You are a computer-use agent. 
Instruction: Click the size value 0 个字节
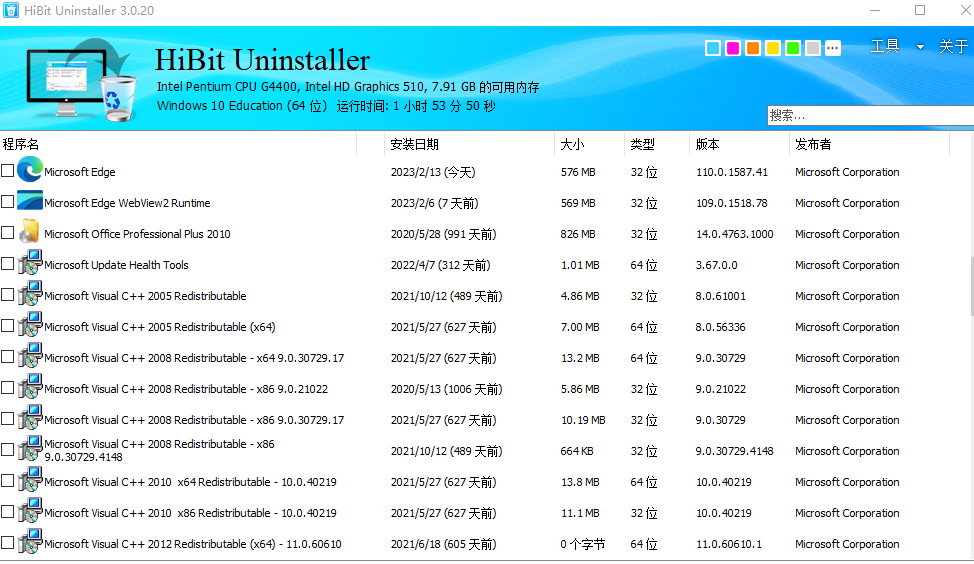tap(583, 545)
